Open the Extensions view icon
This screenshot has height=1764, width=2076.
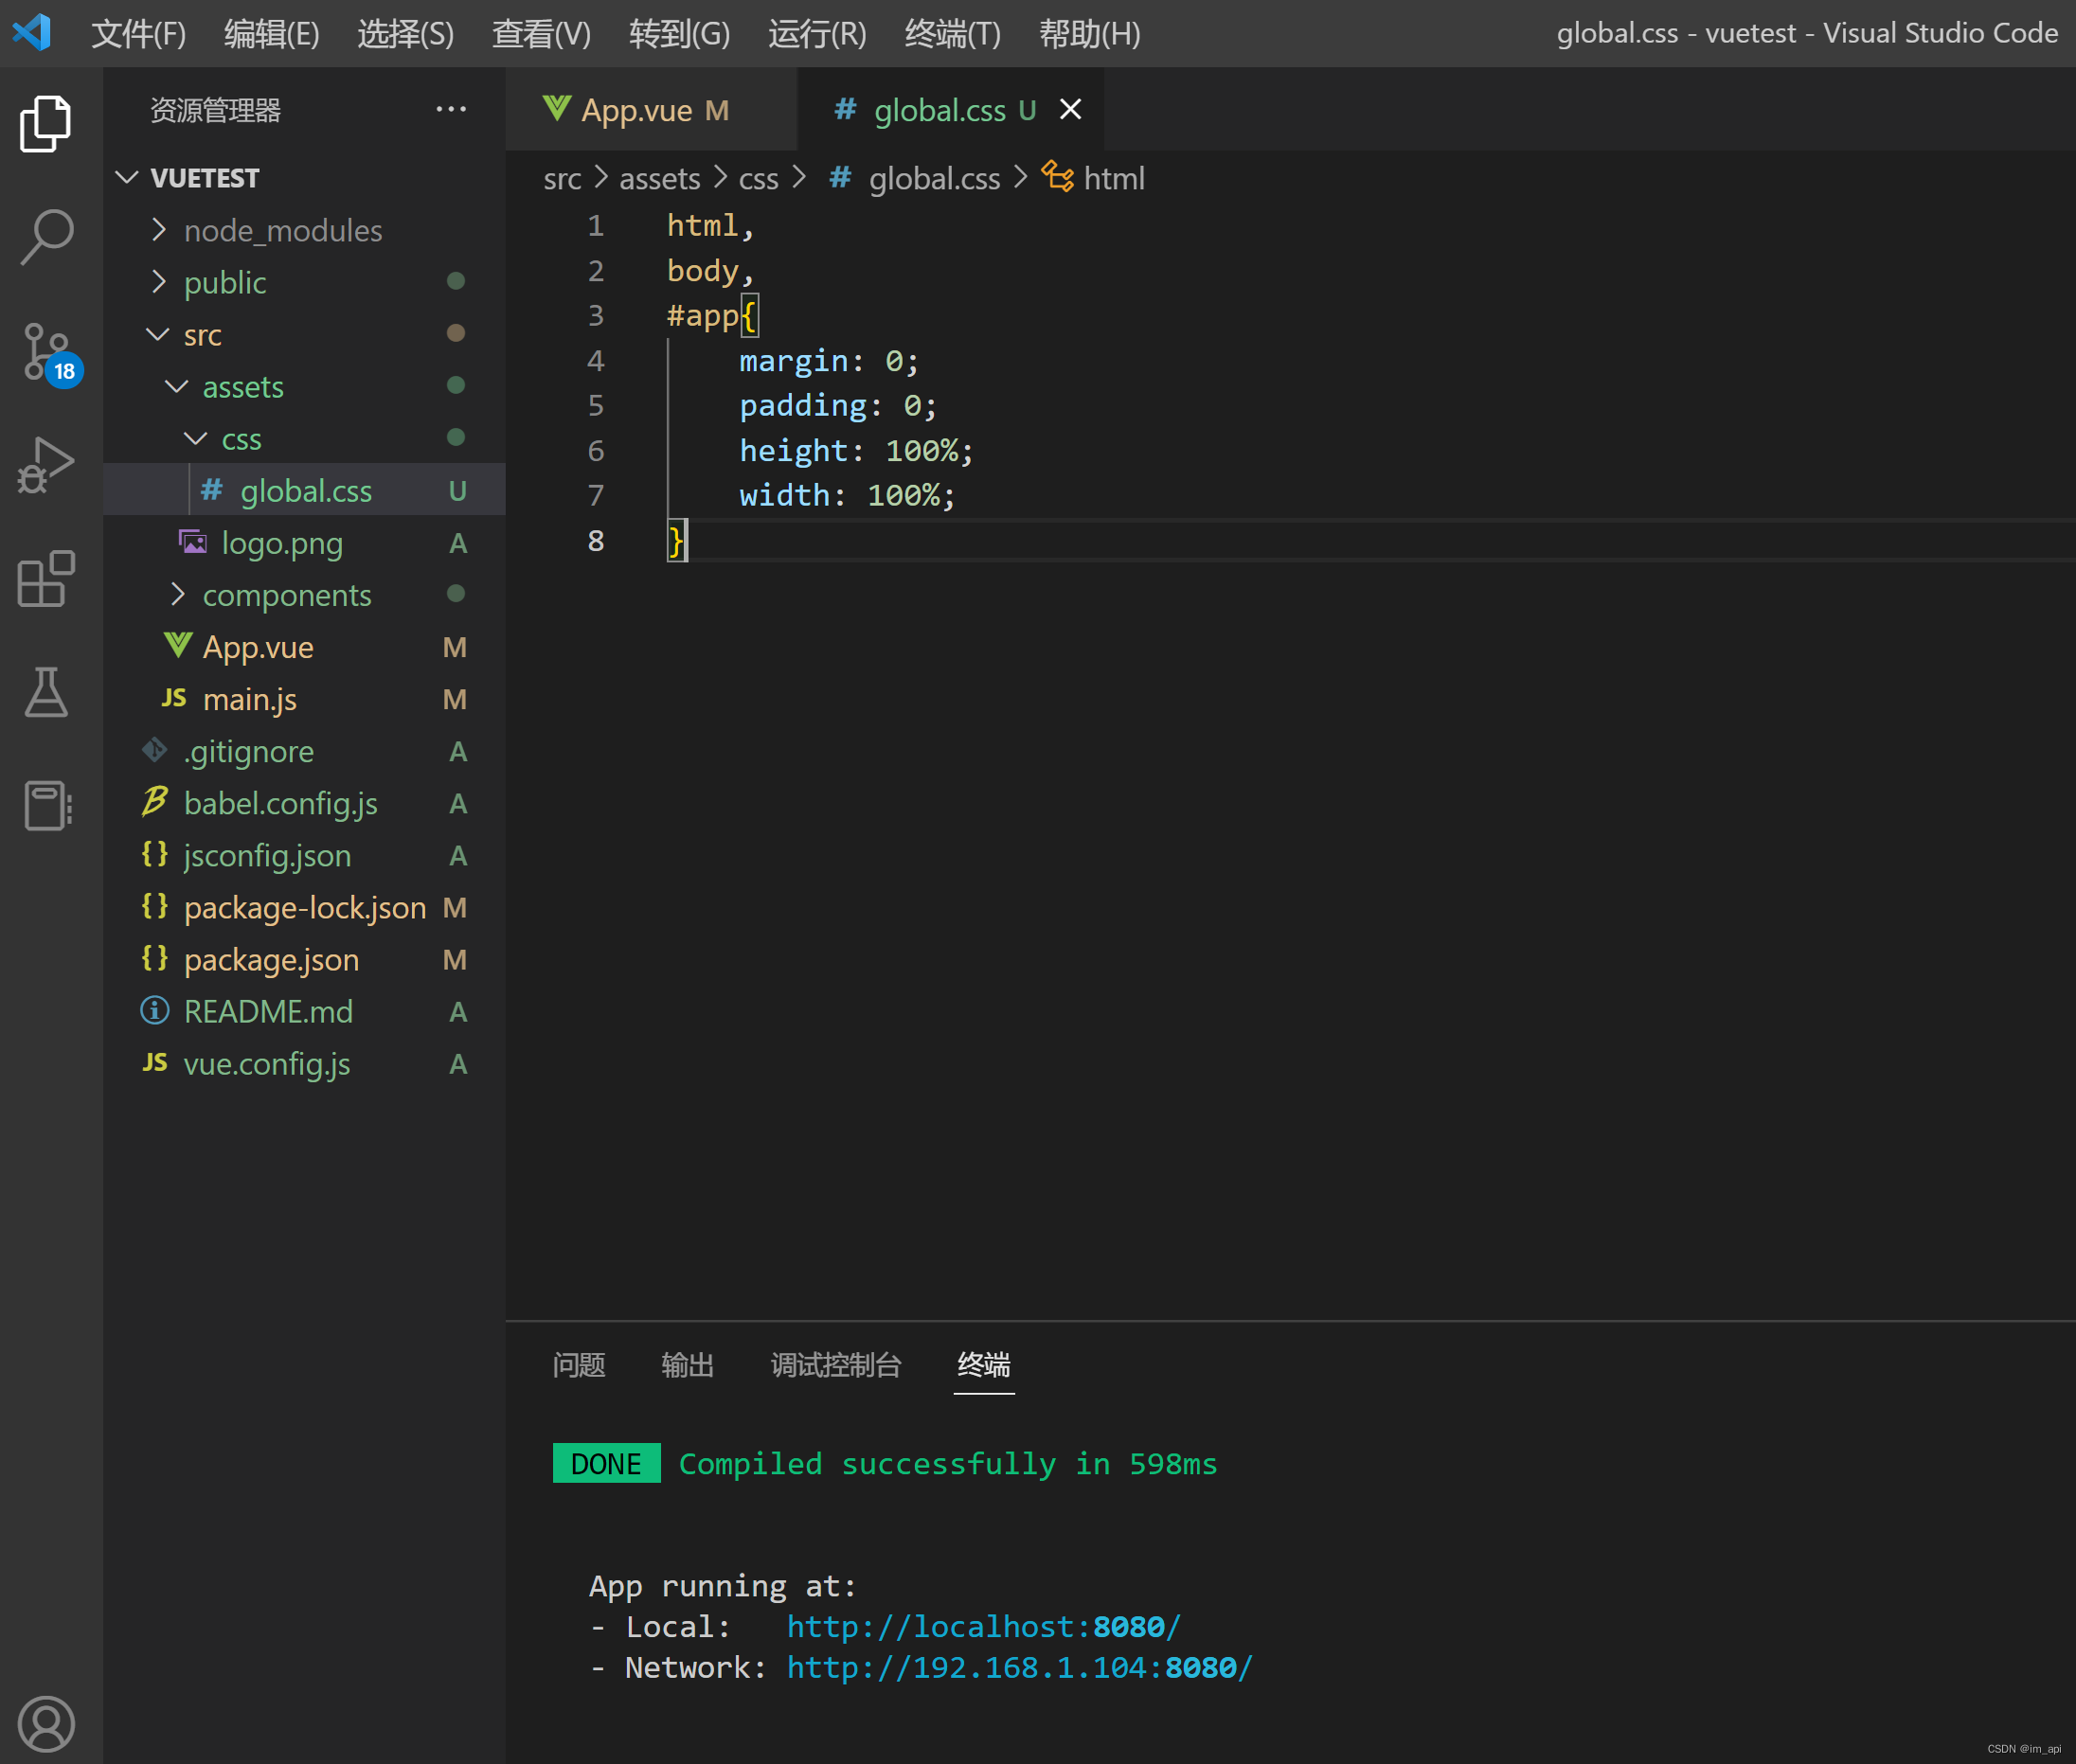[x=46, y=579]
